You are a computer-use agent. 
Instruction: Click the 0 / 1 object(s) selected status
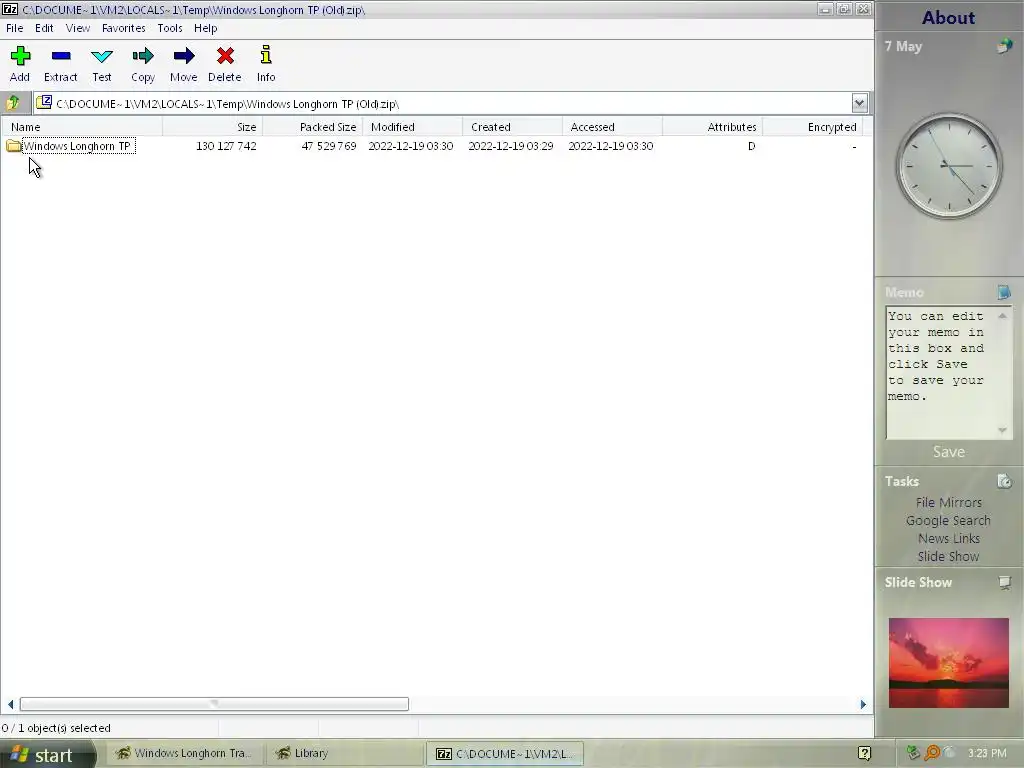(x=56, y=728)
